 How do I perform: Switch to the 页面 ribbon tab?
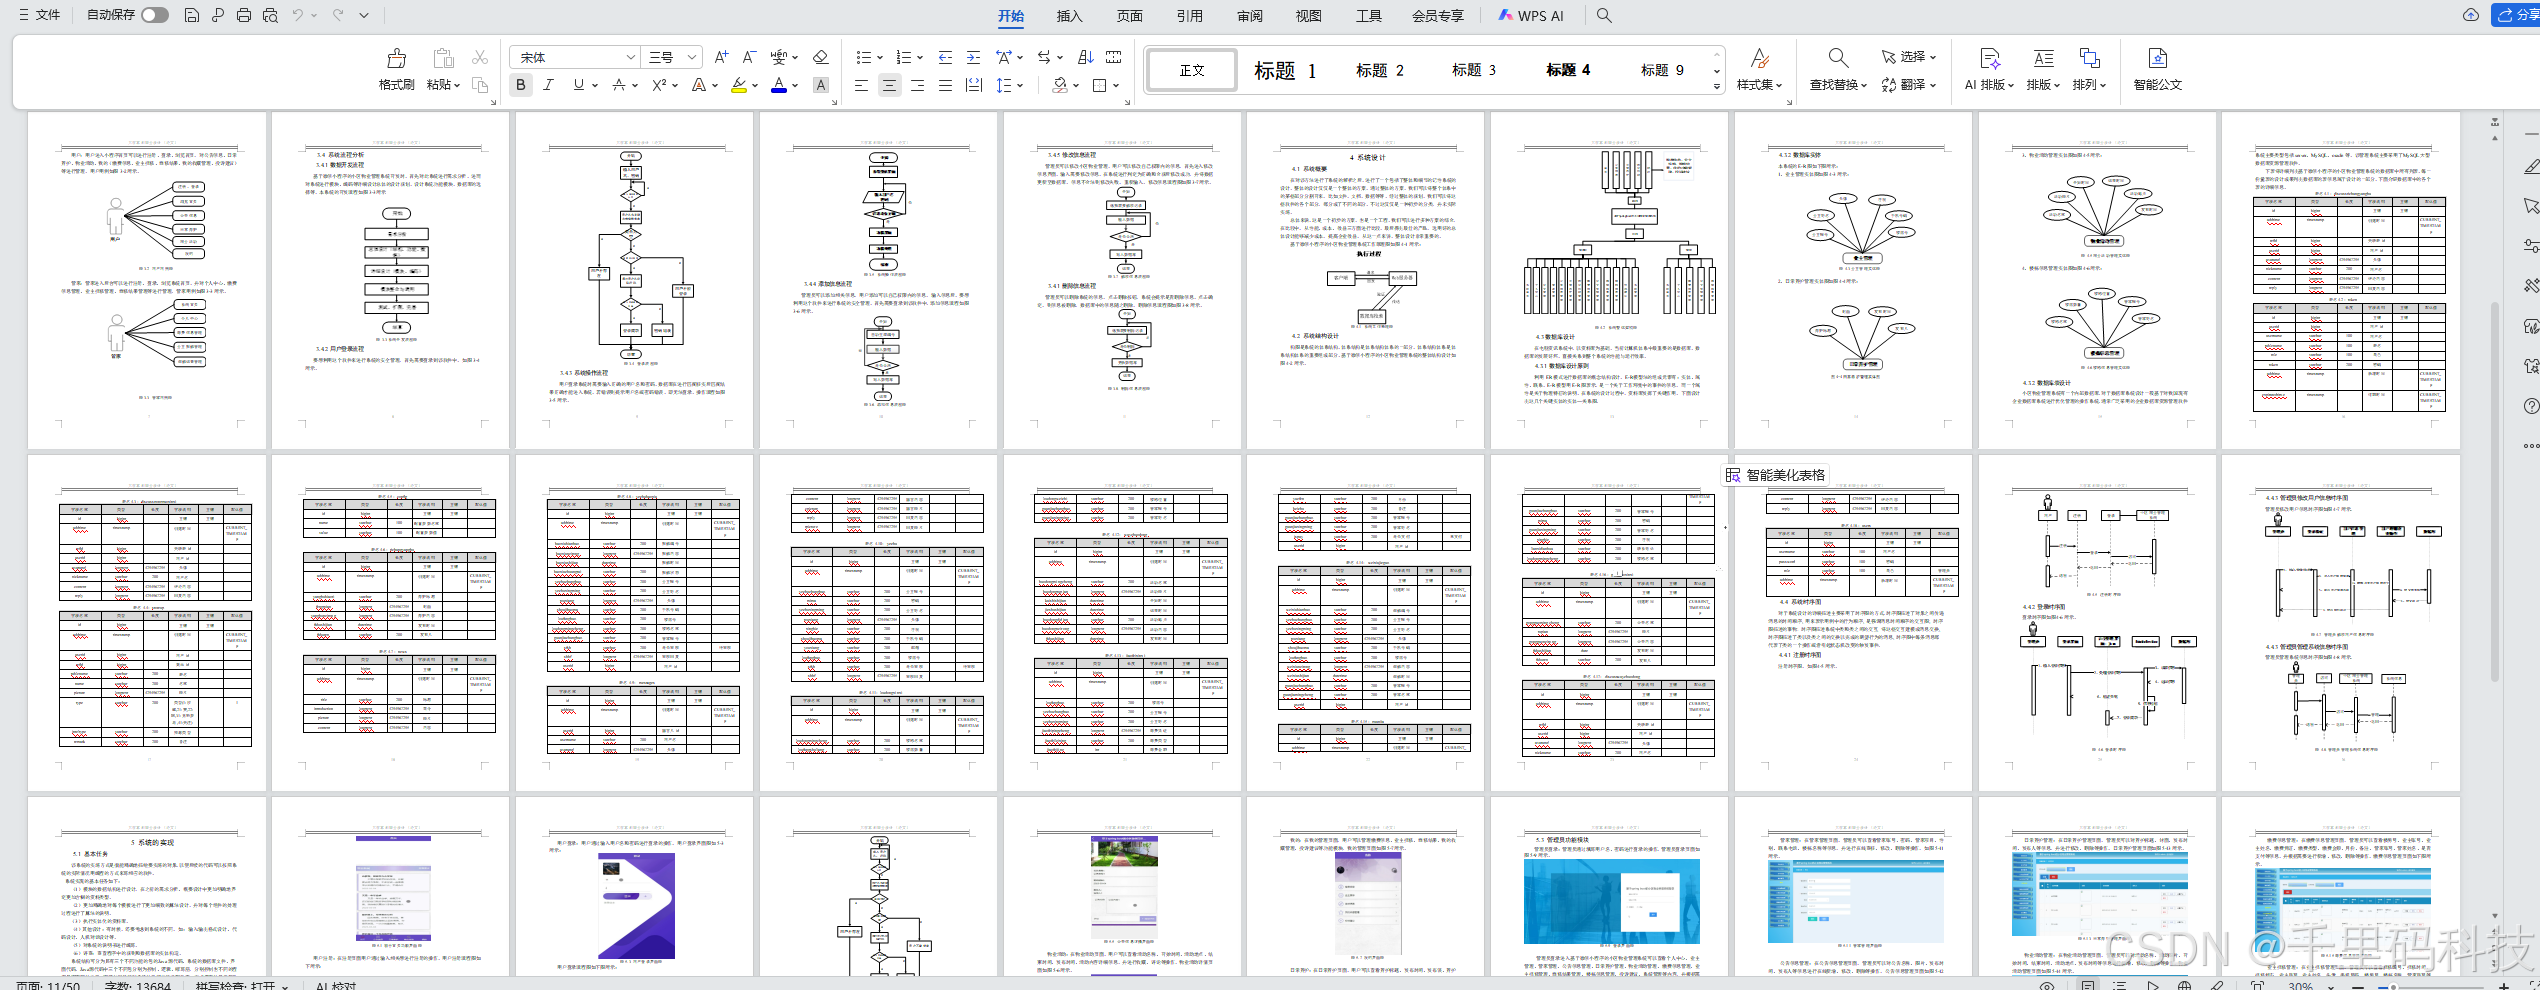(1130, 15)
